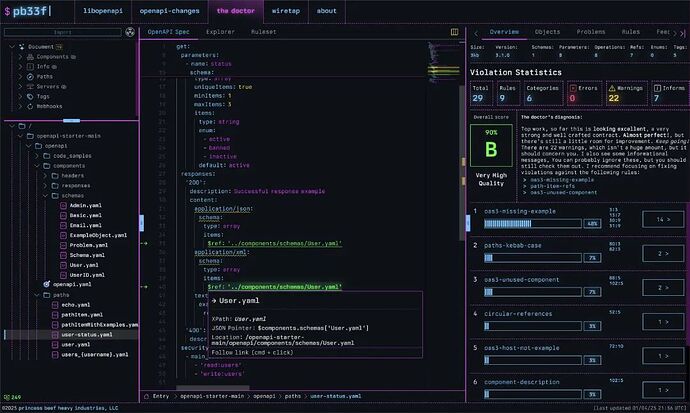The height and width of the screenshot is (413, 690).
Task: Switch to the wiretap tab
Action: tap(285, 11)
